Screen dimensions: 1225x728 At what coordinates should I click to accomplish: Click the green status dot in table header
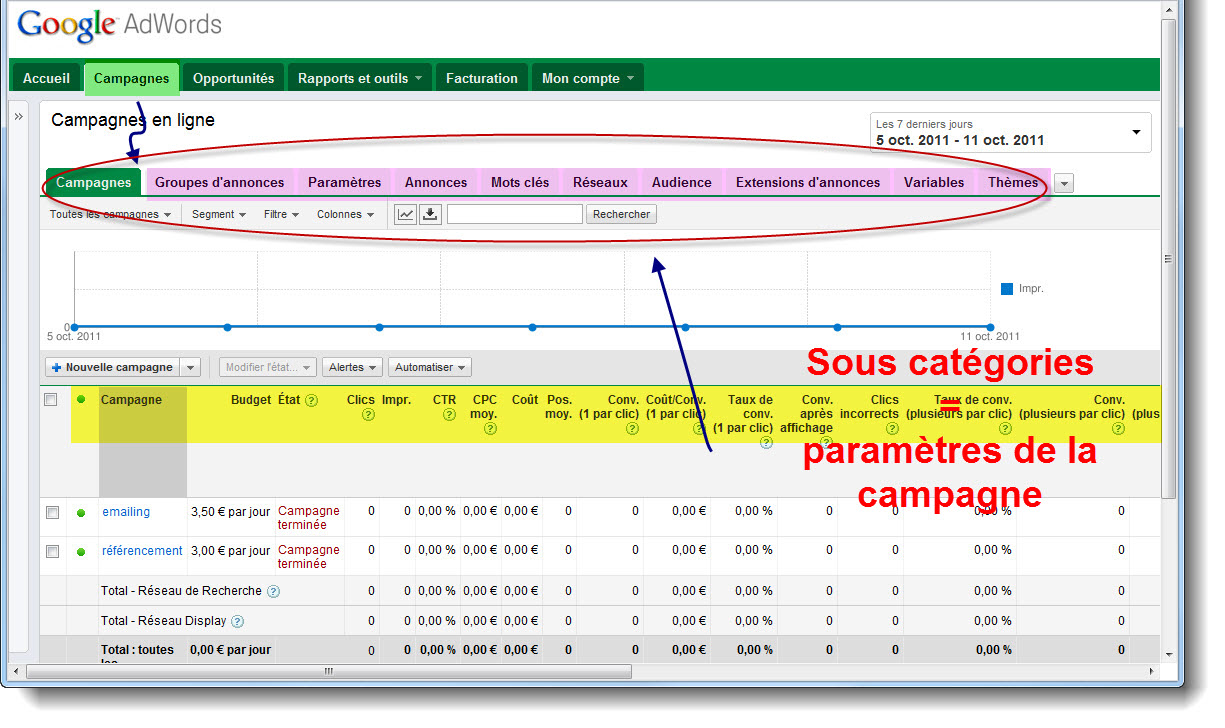coord(81,400)
